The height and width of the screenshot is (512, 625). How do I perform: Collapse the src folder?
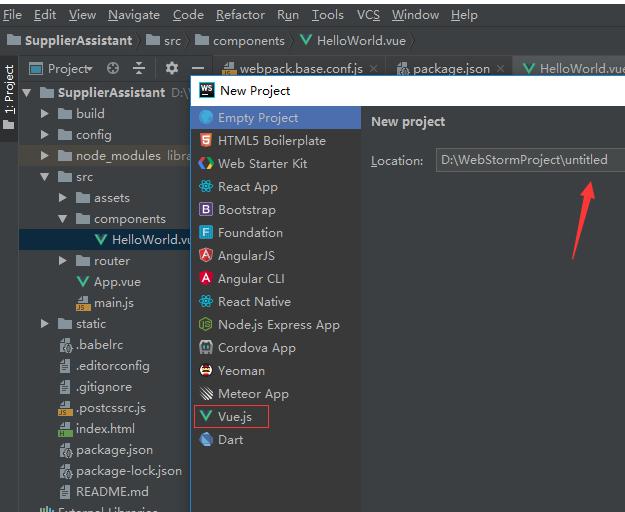pyautogui.click(x=45, y=177)
